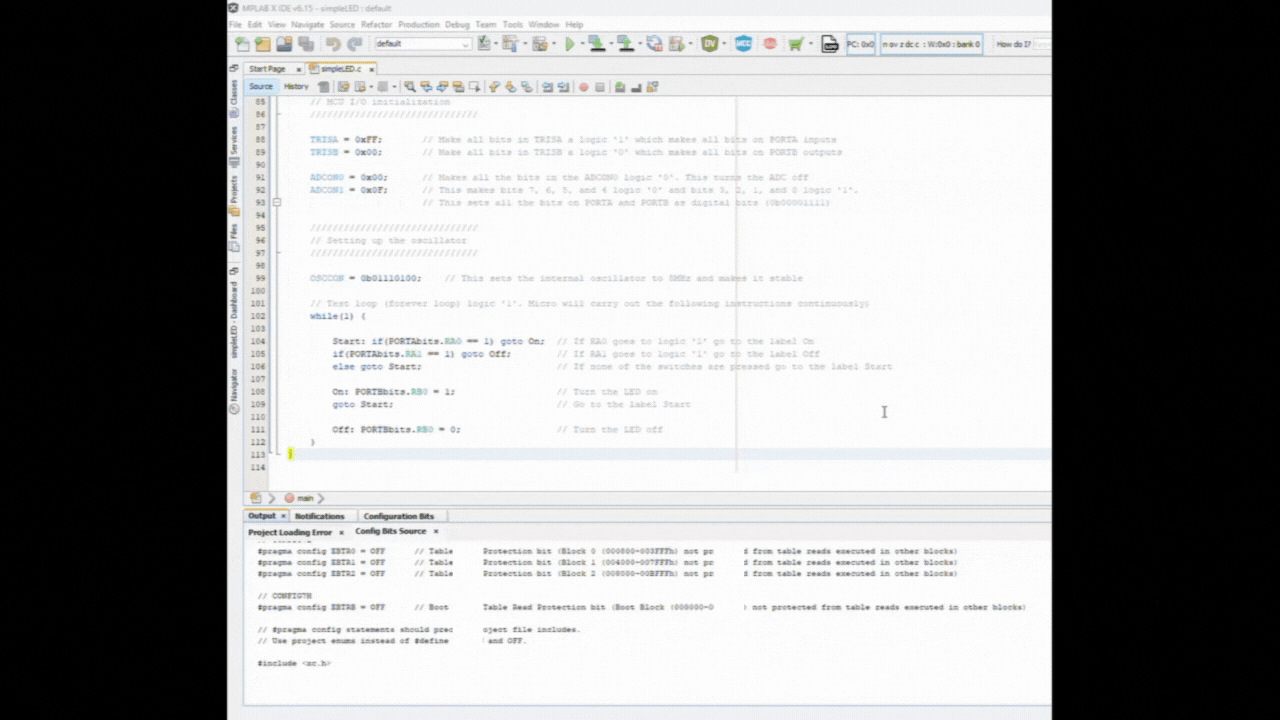Switch to the Configuration Bits tab
1280x720 pixels.
[398, 516]
